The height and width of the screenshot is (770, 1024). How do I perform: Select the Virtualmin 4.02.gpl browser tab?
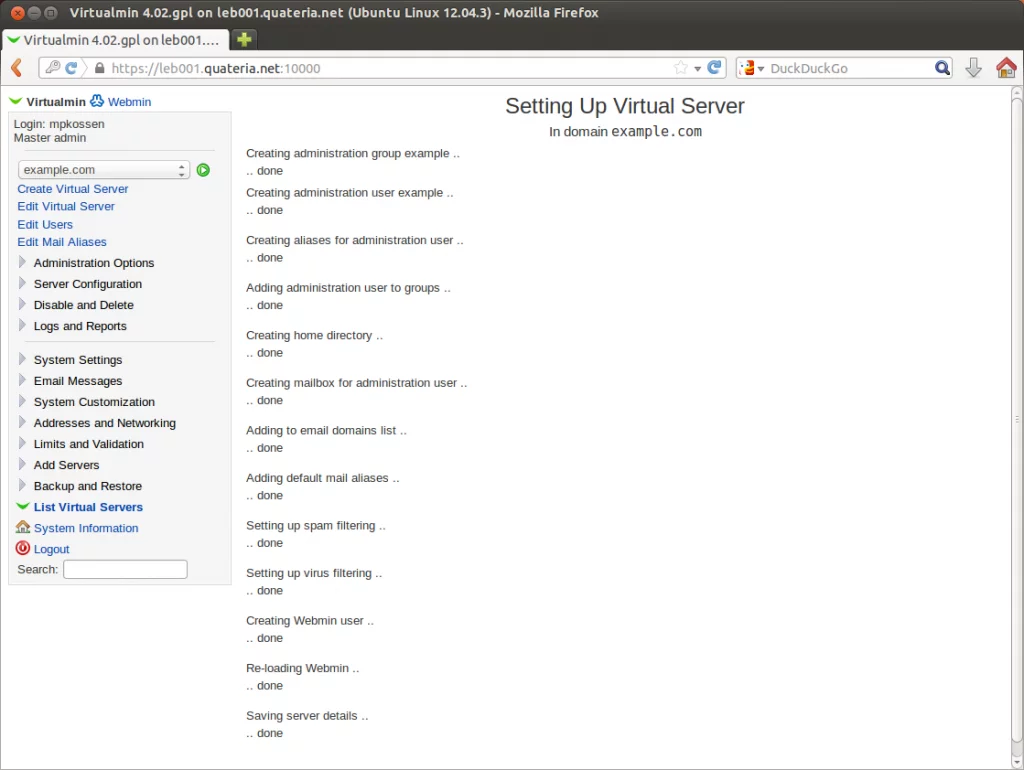[x=115, y=40]
